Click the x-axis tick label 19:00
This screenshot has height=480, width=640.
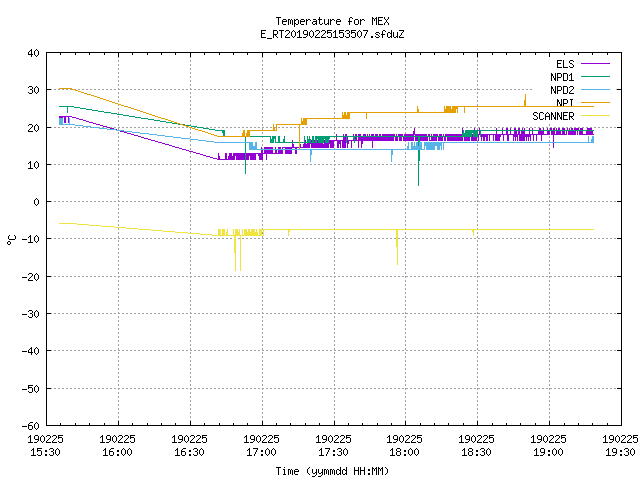tap(548, 452)
